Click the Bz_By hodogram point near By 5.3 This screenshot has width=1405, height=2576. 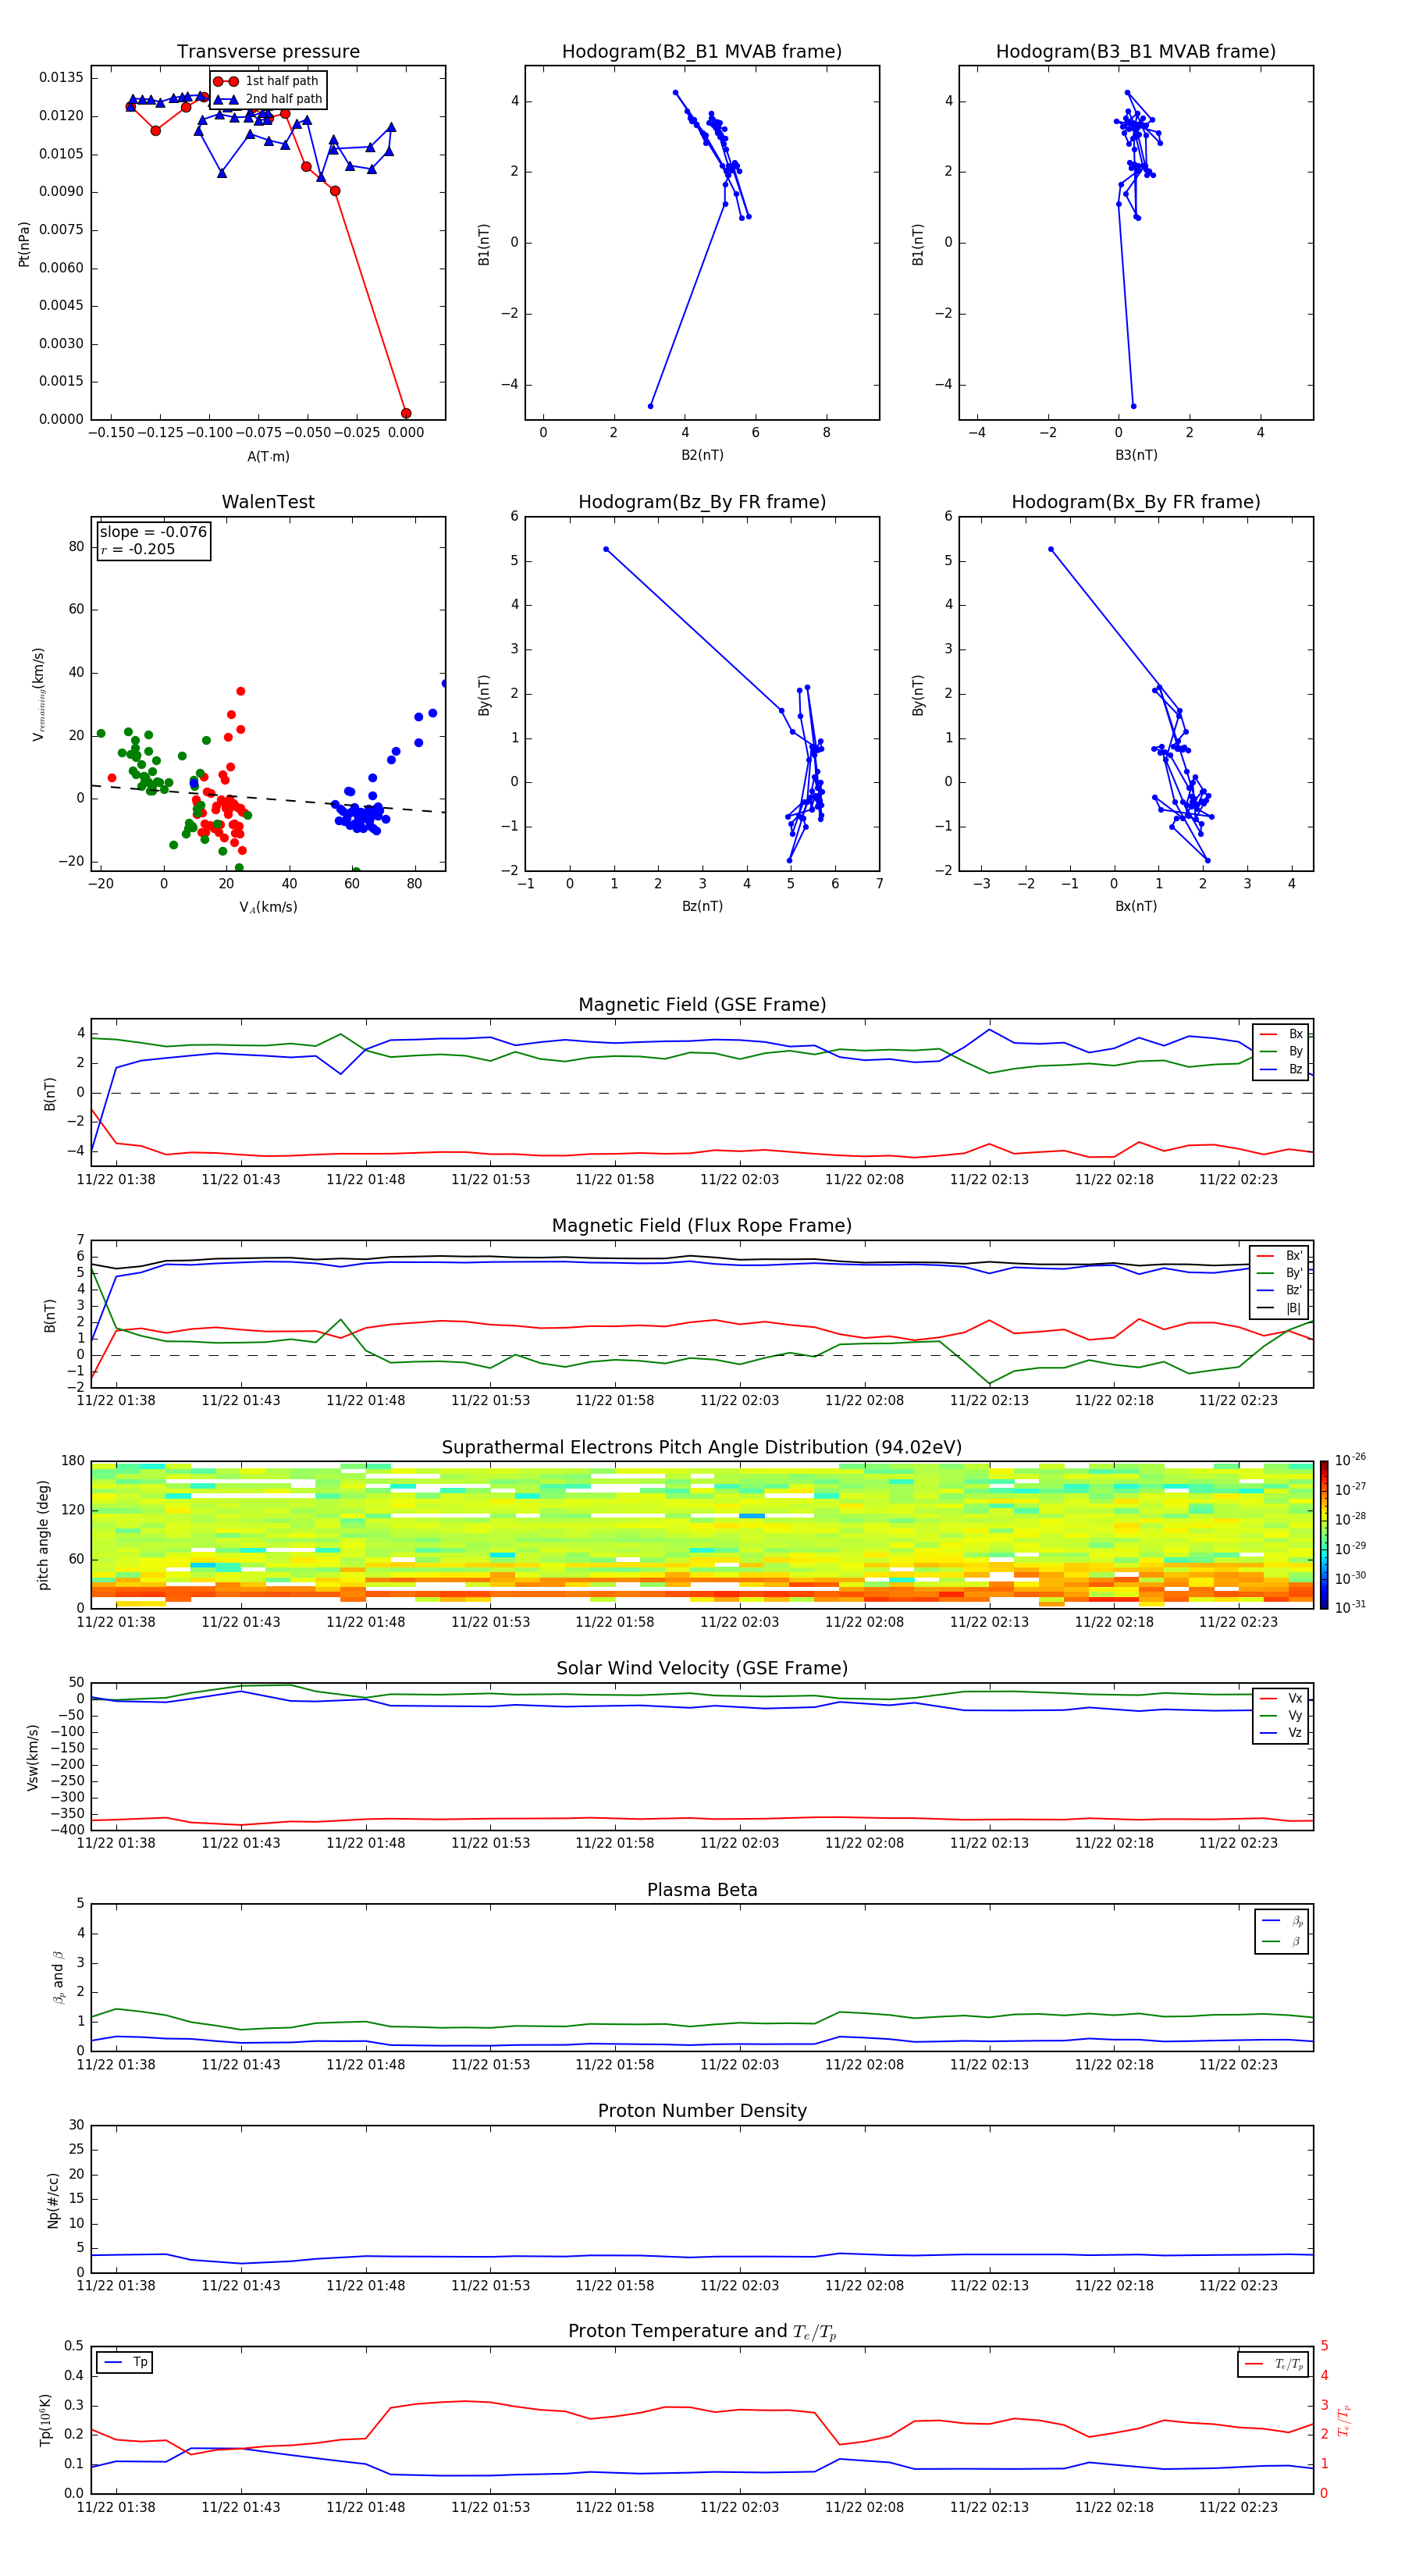pos(606,549)
